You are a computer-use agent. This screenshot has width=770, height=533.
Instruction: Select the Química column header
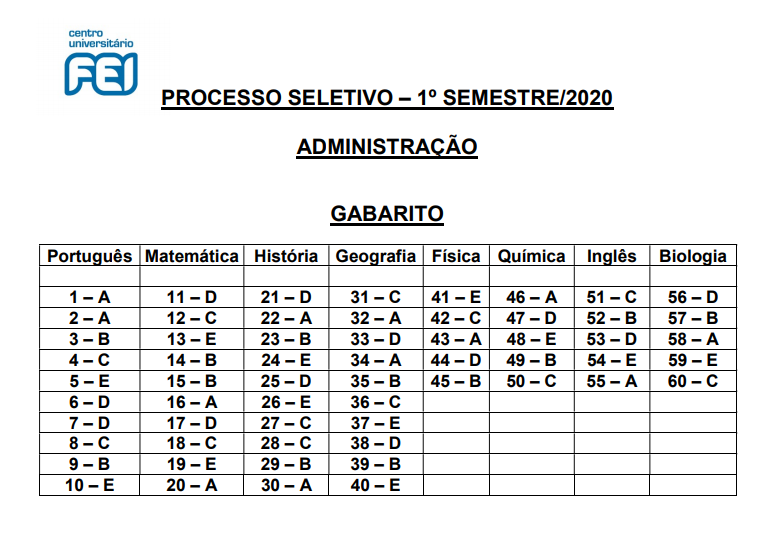coord(532,255)
